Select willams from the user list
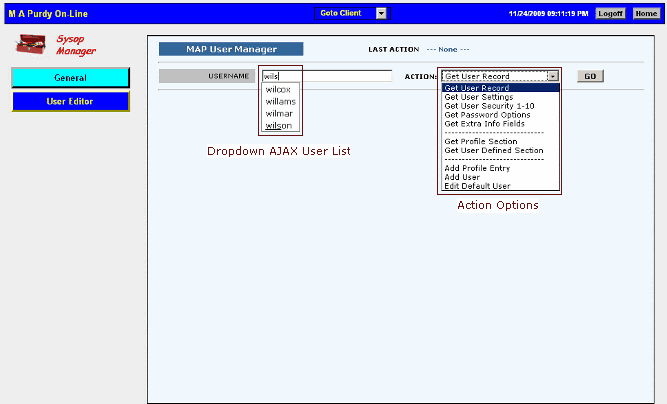The image size is (667, 404). (281, 101)
